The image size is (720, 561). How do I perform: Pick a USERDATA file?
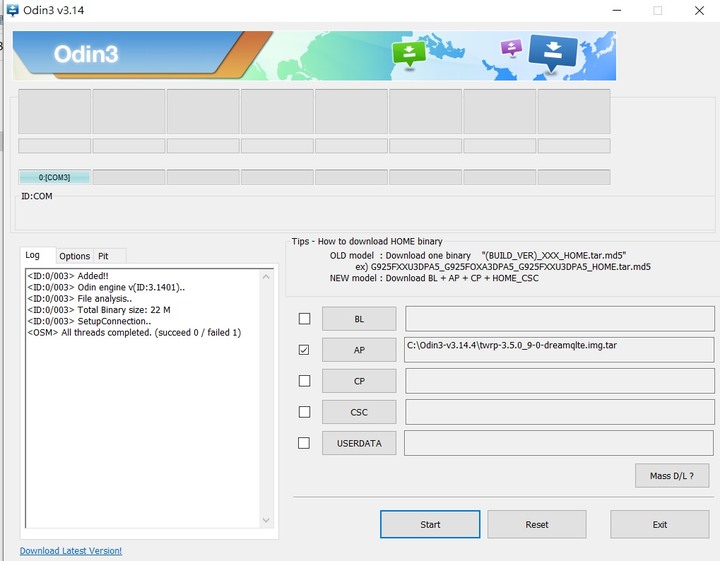point(359,443)
